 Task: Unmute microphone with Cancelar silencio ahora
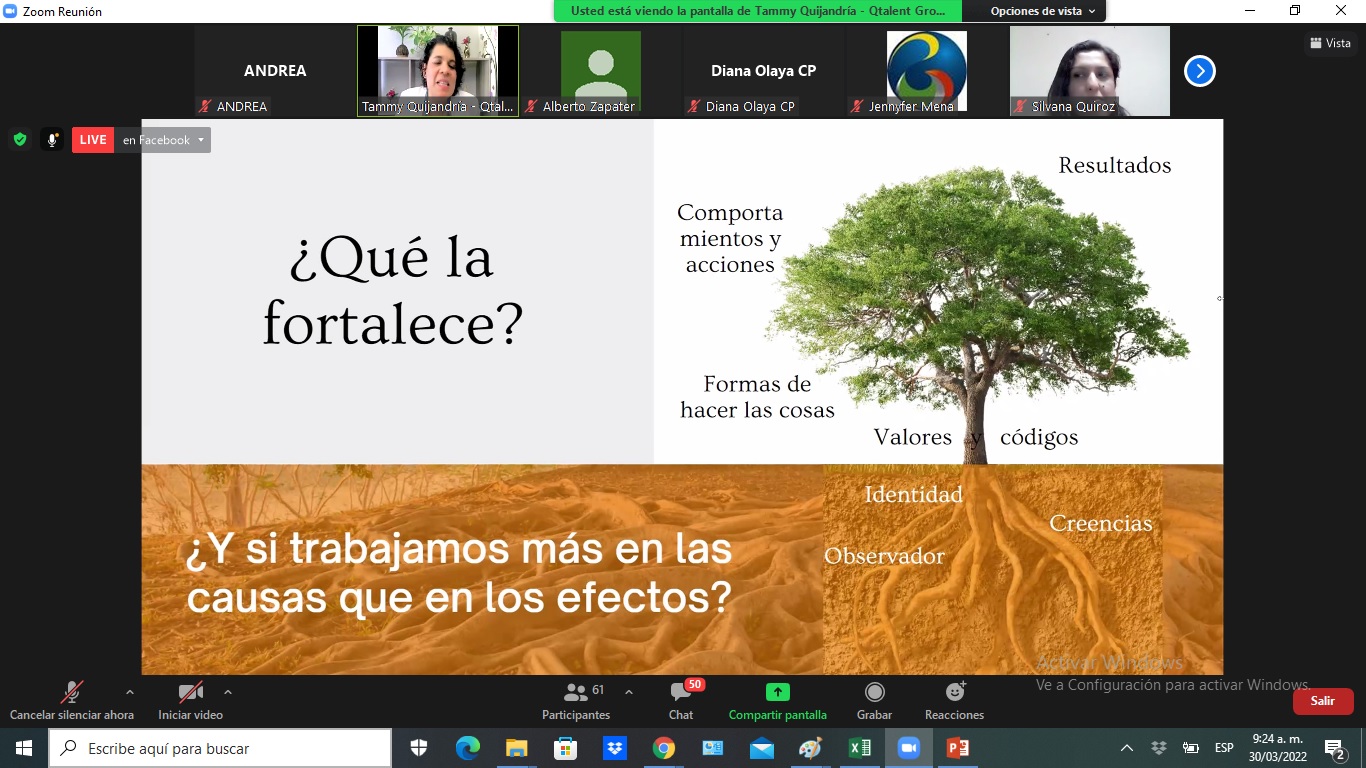point(72,701)
